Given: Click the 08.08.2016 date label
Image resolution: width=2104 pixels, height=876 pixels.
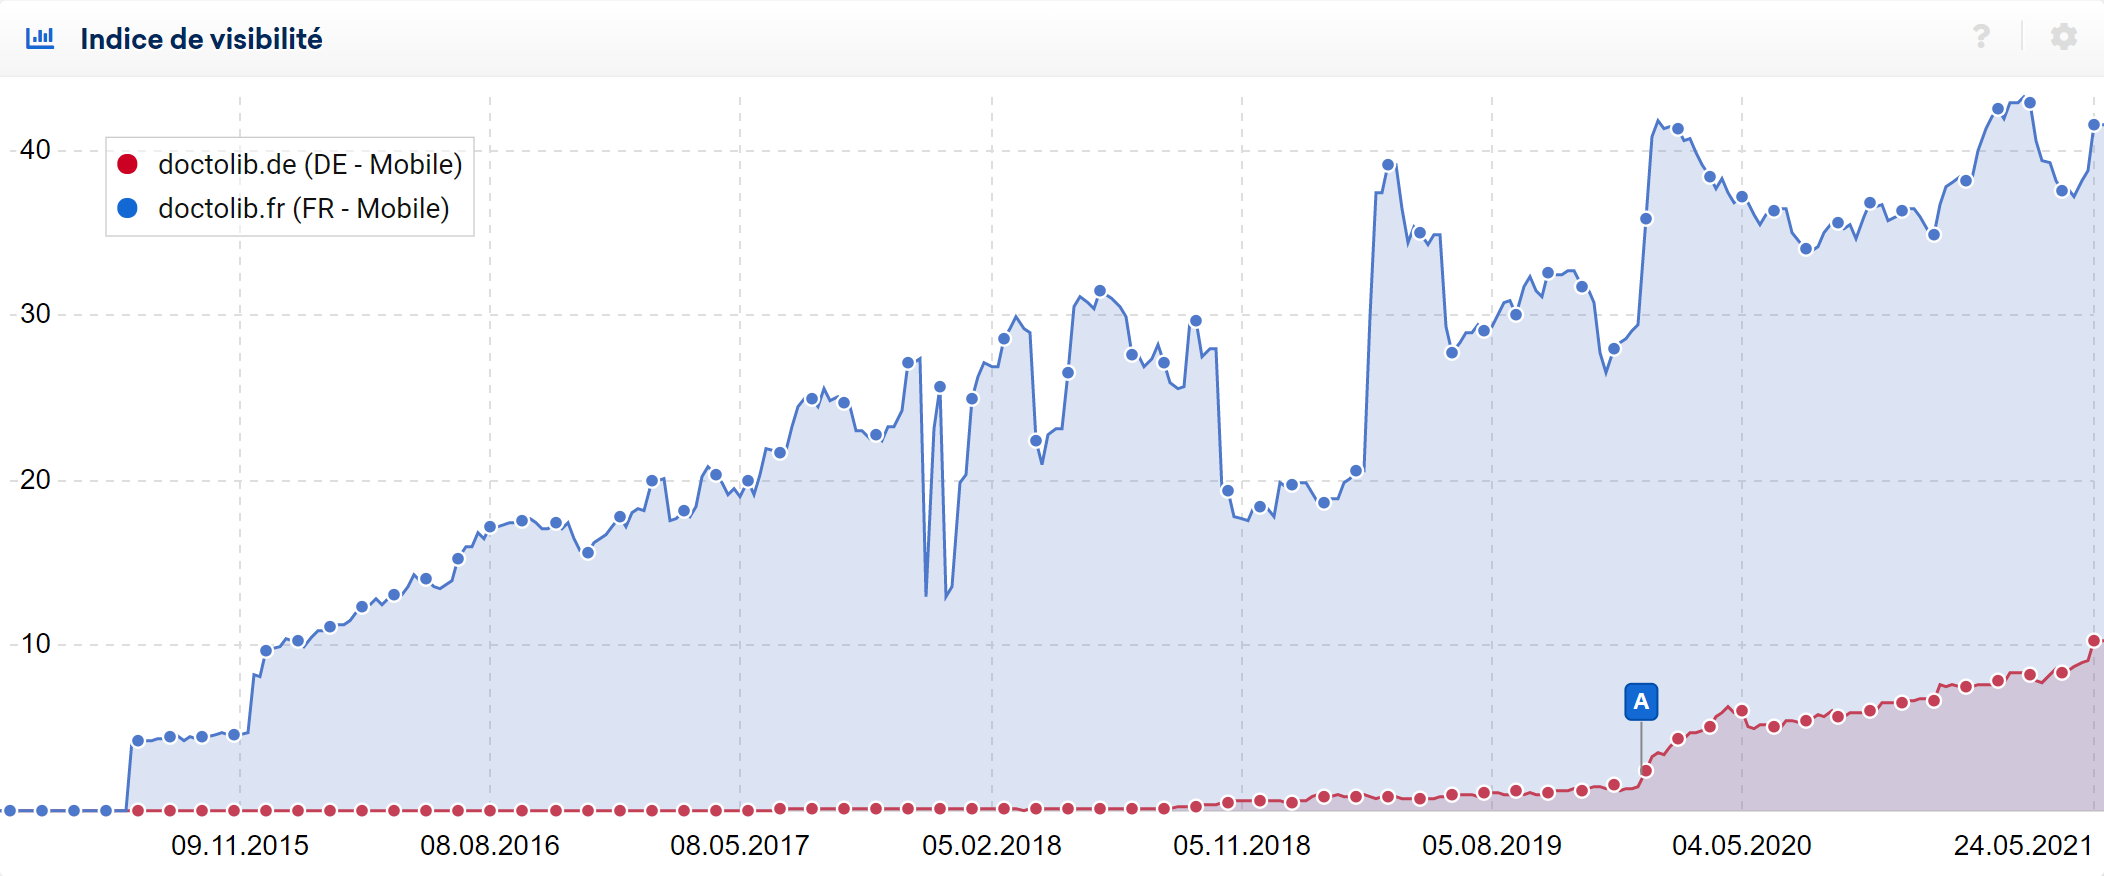Looking at the screenshot, I should (x=490, y=846).
